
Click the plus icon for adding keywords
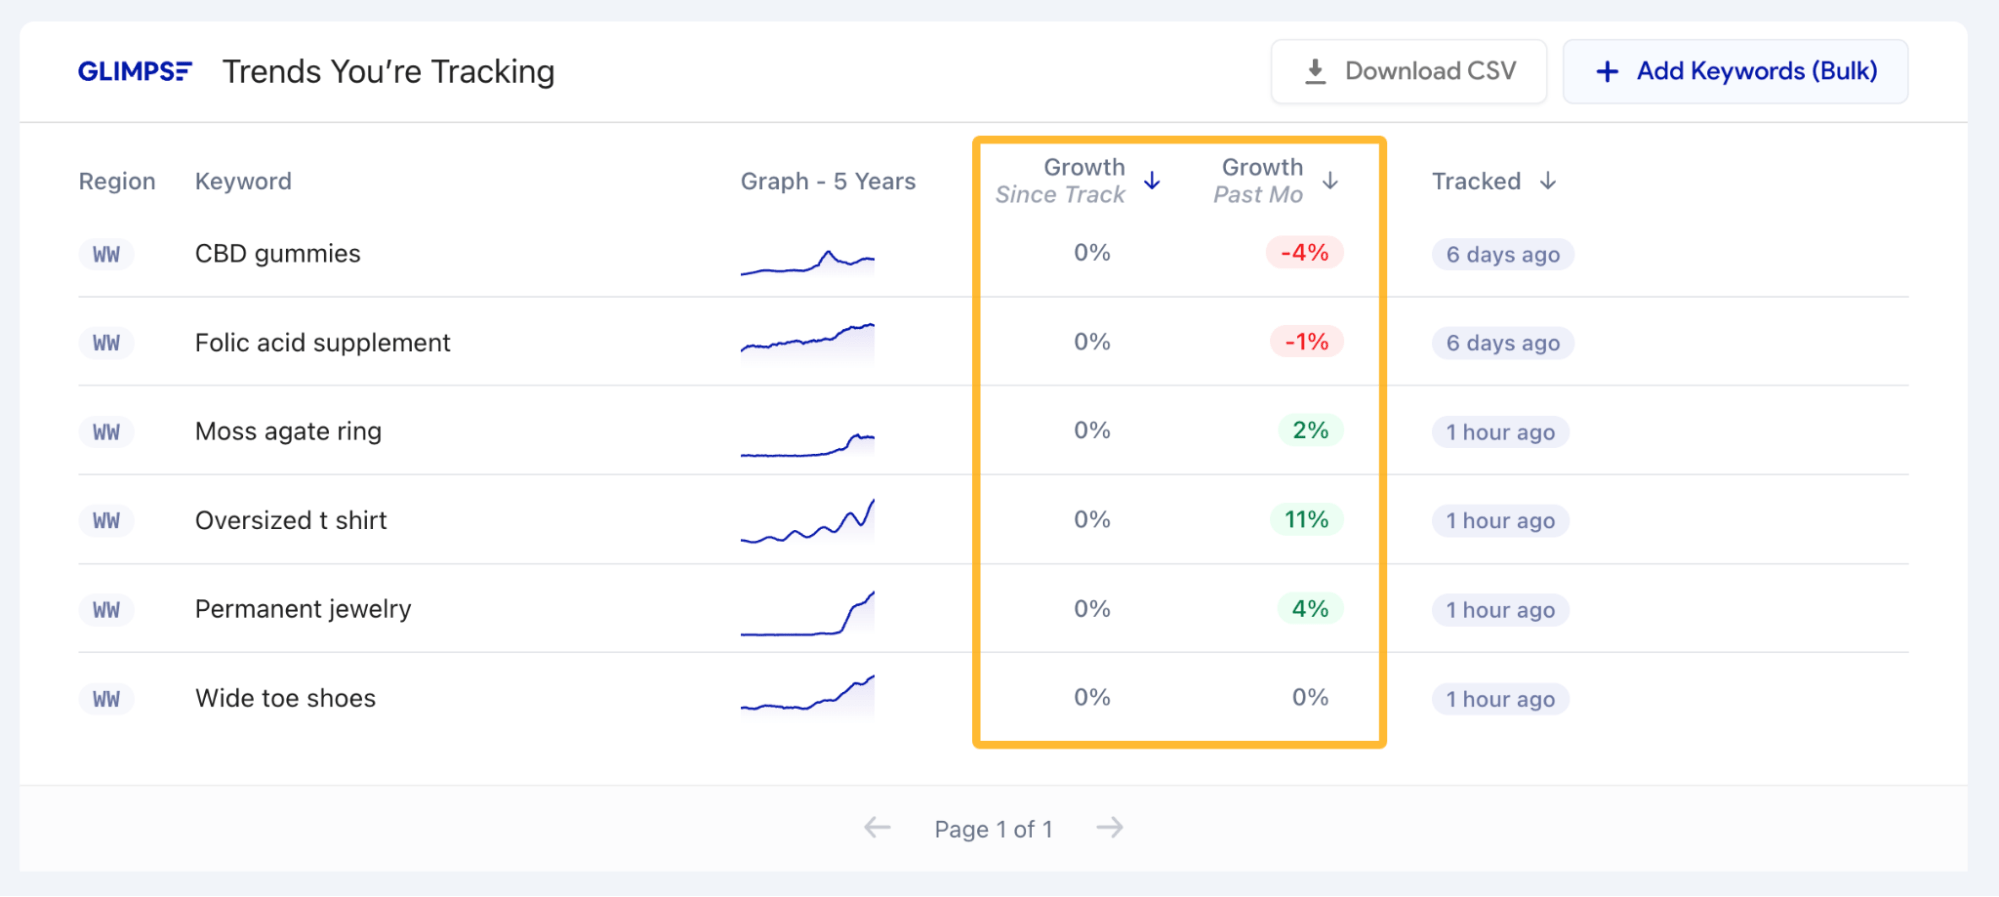point(1607,72)
